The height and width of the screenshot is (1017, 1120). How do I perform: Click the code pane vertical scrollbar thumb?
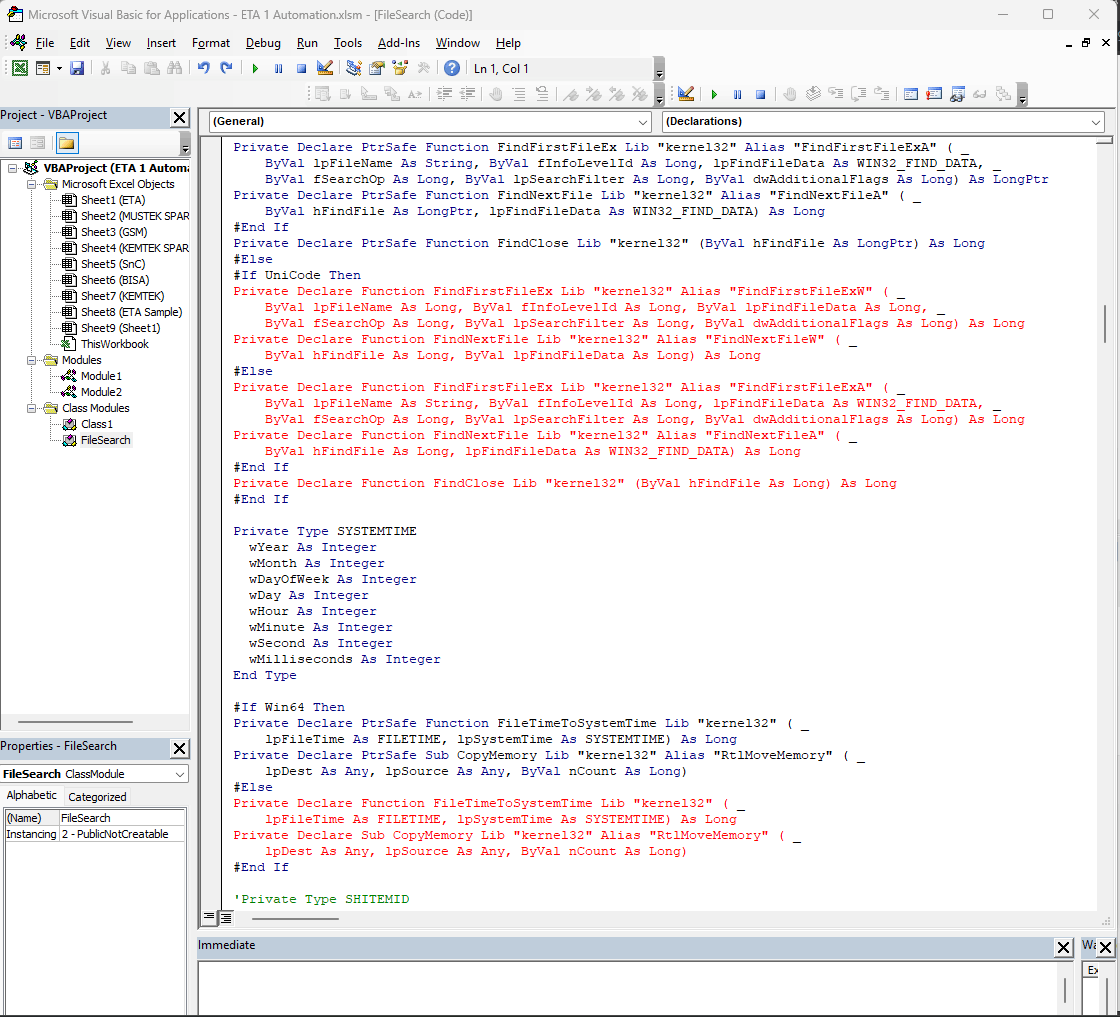(1105, 323)
